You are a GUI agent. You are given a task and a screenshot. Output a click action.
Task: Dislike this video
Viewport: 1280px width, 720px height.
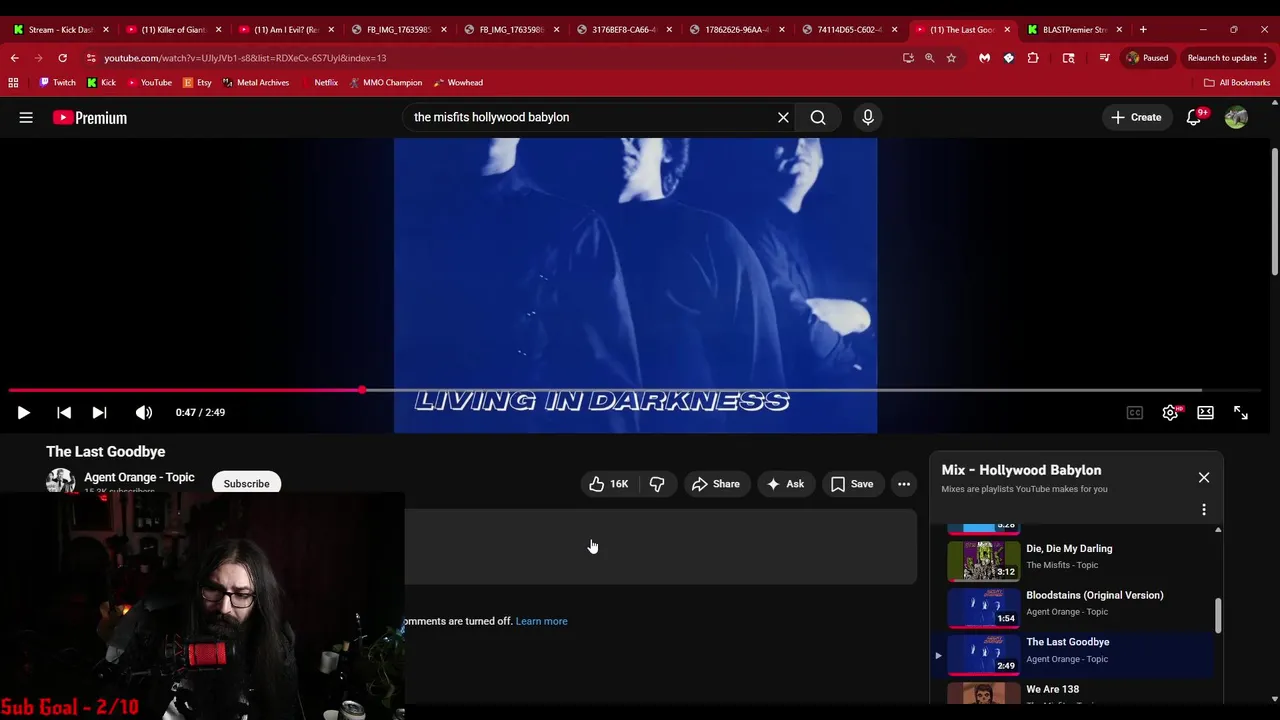tap(657, 484)
